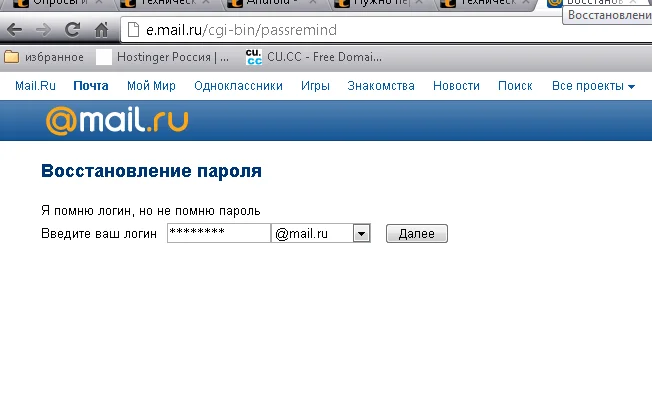
Task: Open the Почта navigation link
Action: point(91,86)
